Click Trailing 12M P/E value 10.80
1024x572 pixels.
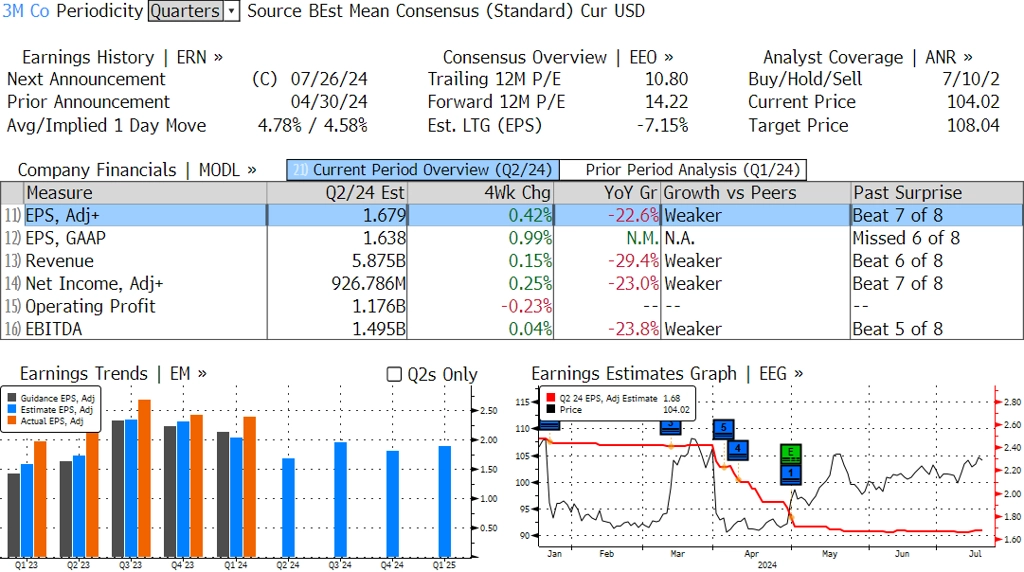pos(667,79)
